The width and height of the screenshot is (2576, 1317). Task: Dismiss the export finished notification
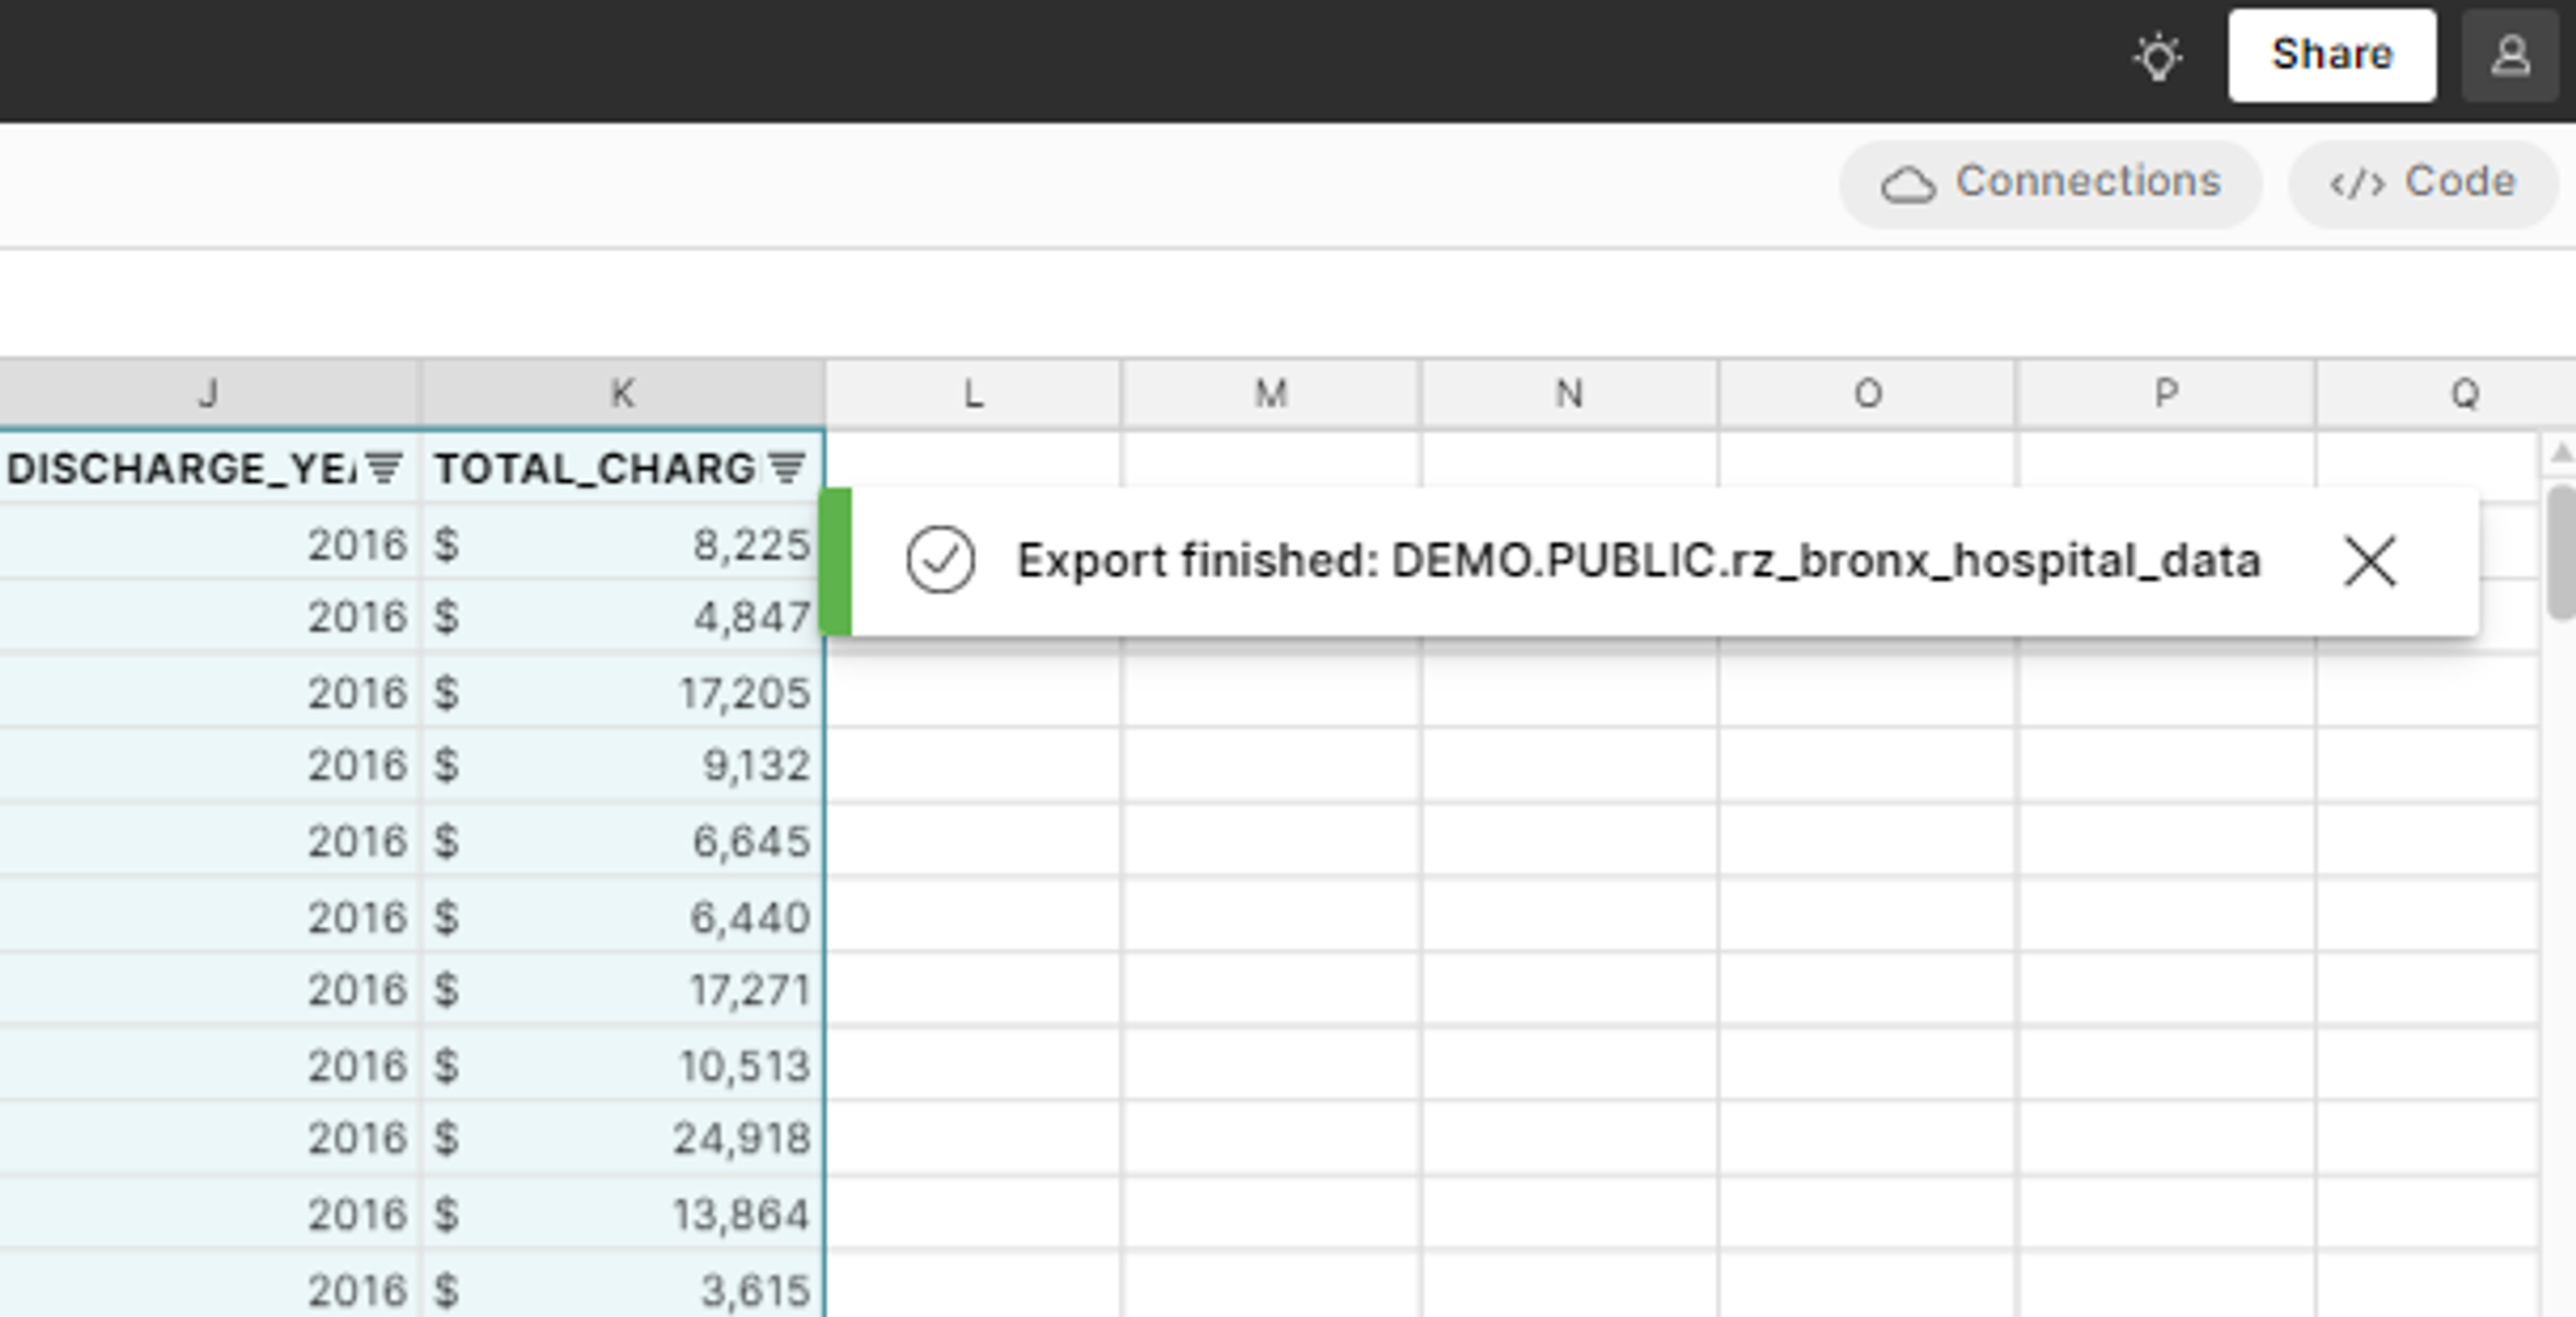coord(2370,561)
